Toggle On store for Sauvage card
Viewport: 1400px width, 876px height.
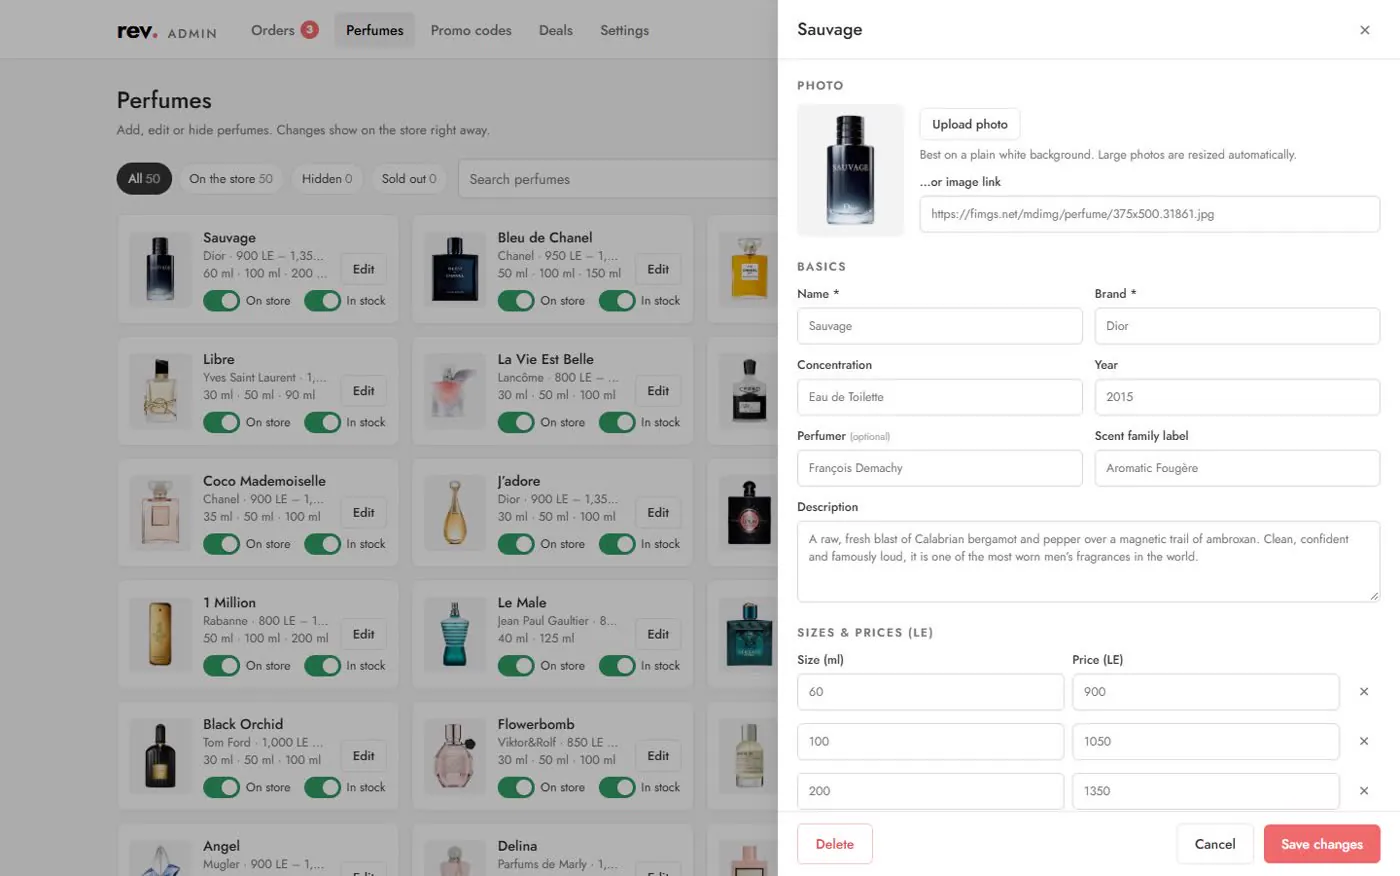point(221,301)
